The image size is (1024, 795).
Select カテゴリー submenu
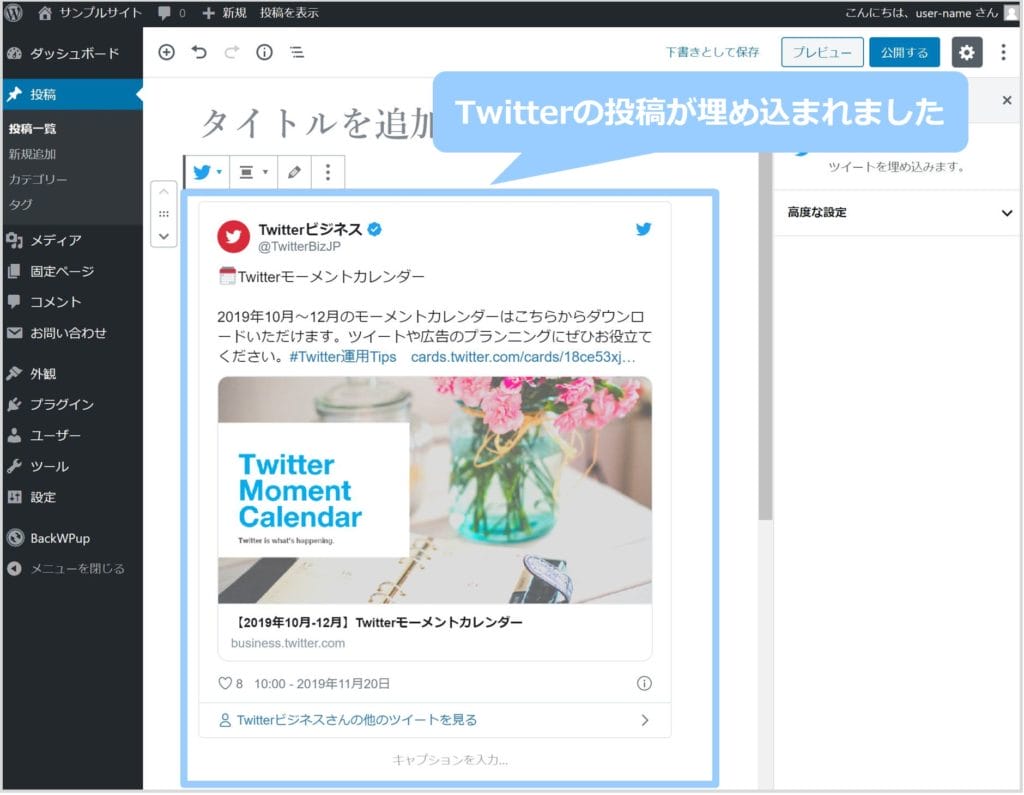pyautogui.click(x=38, y=180)
